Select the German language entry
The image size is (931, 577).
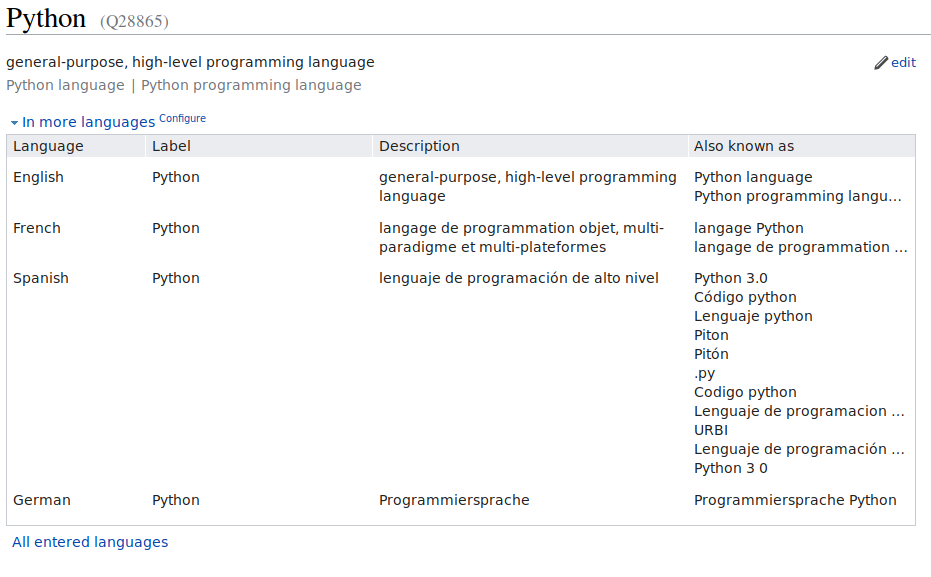coord(38,499)
